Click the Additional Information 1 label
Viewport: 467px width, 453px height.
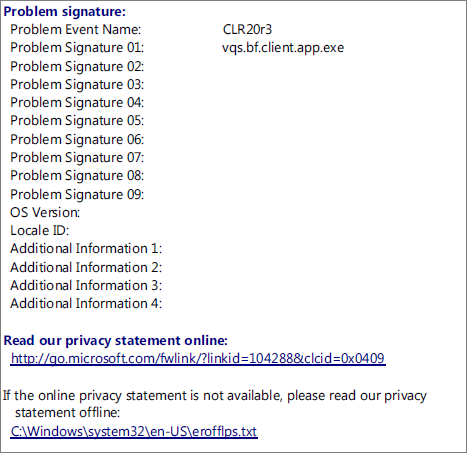point(86,249)
